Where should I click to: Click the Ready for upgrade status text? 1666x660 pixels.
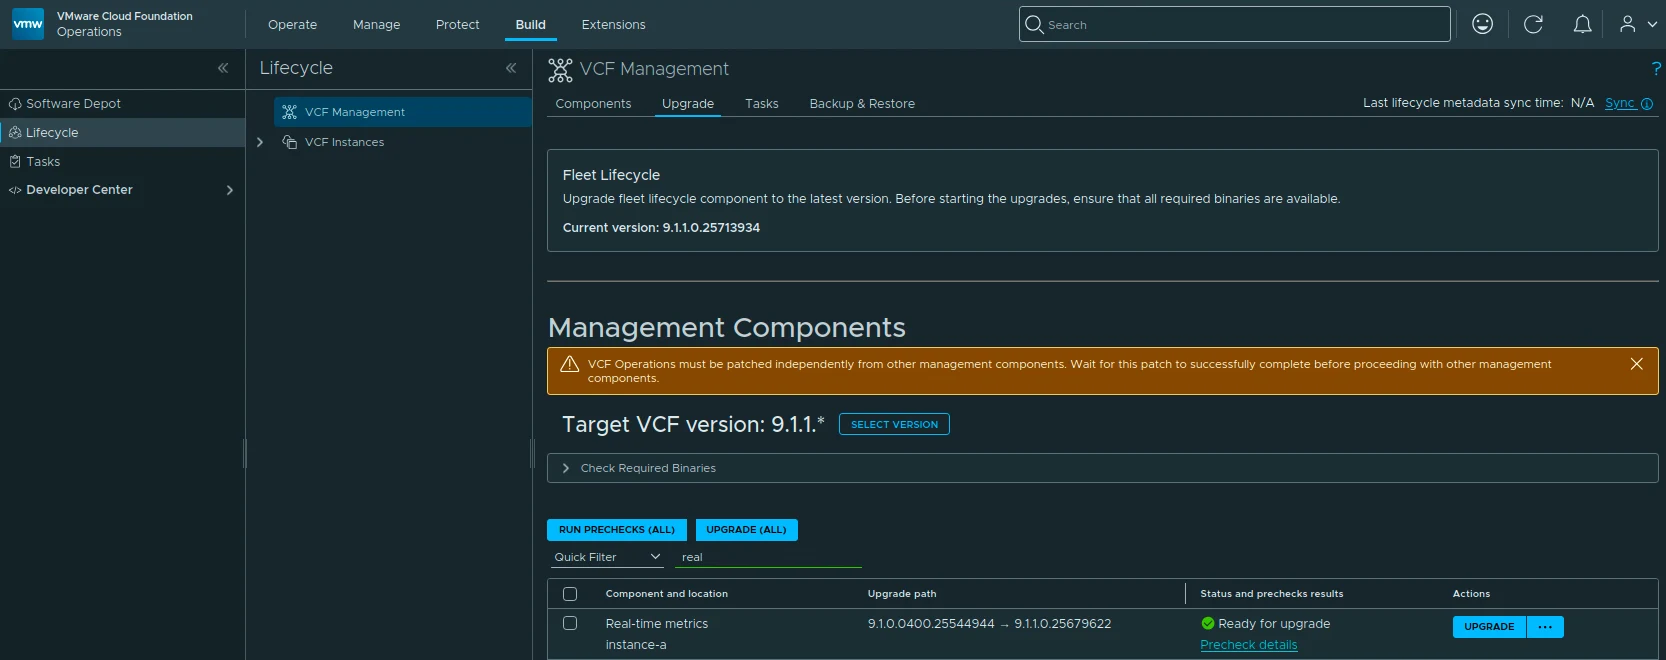pos(1274,624)
